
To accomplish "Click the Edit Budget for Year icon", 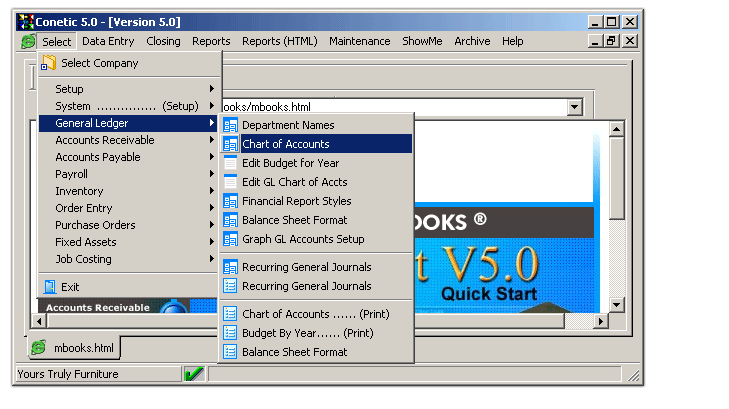I will click(231, 163).
